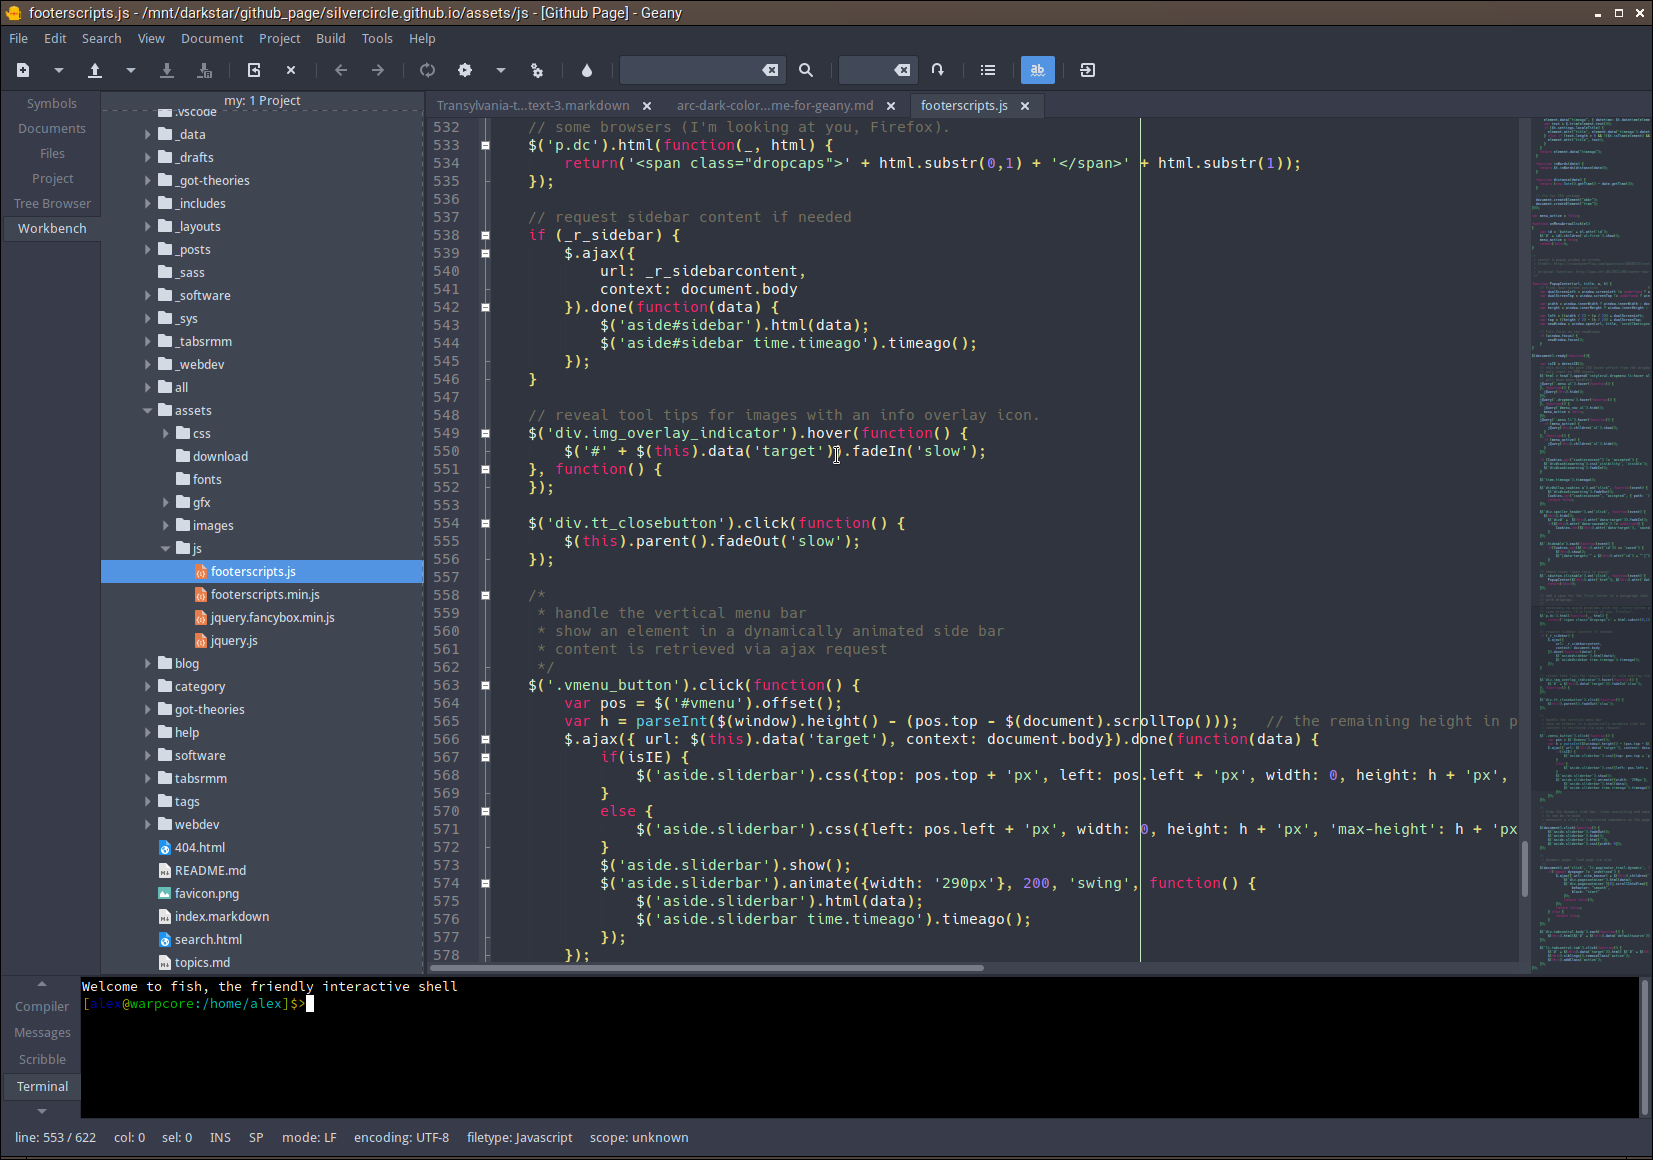Image resolution: width=1653 pixels, height=1160 pixels.
Task: Click the jump to line arrow icon
Action: 938,70
